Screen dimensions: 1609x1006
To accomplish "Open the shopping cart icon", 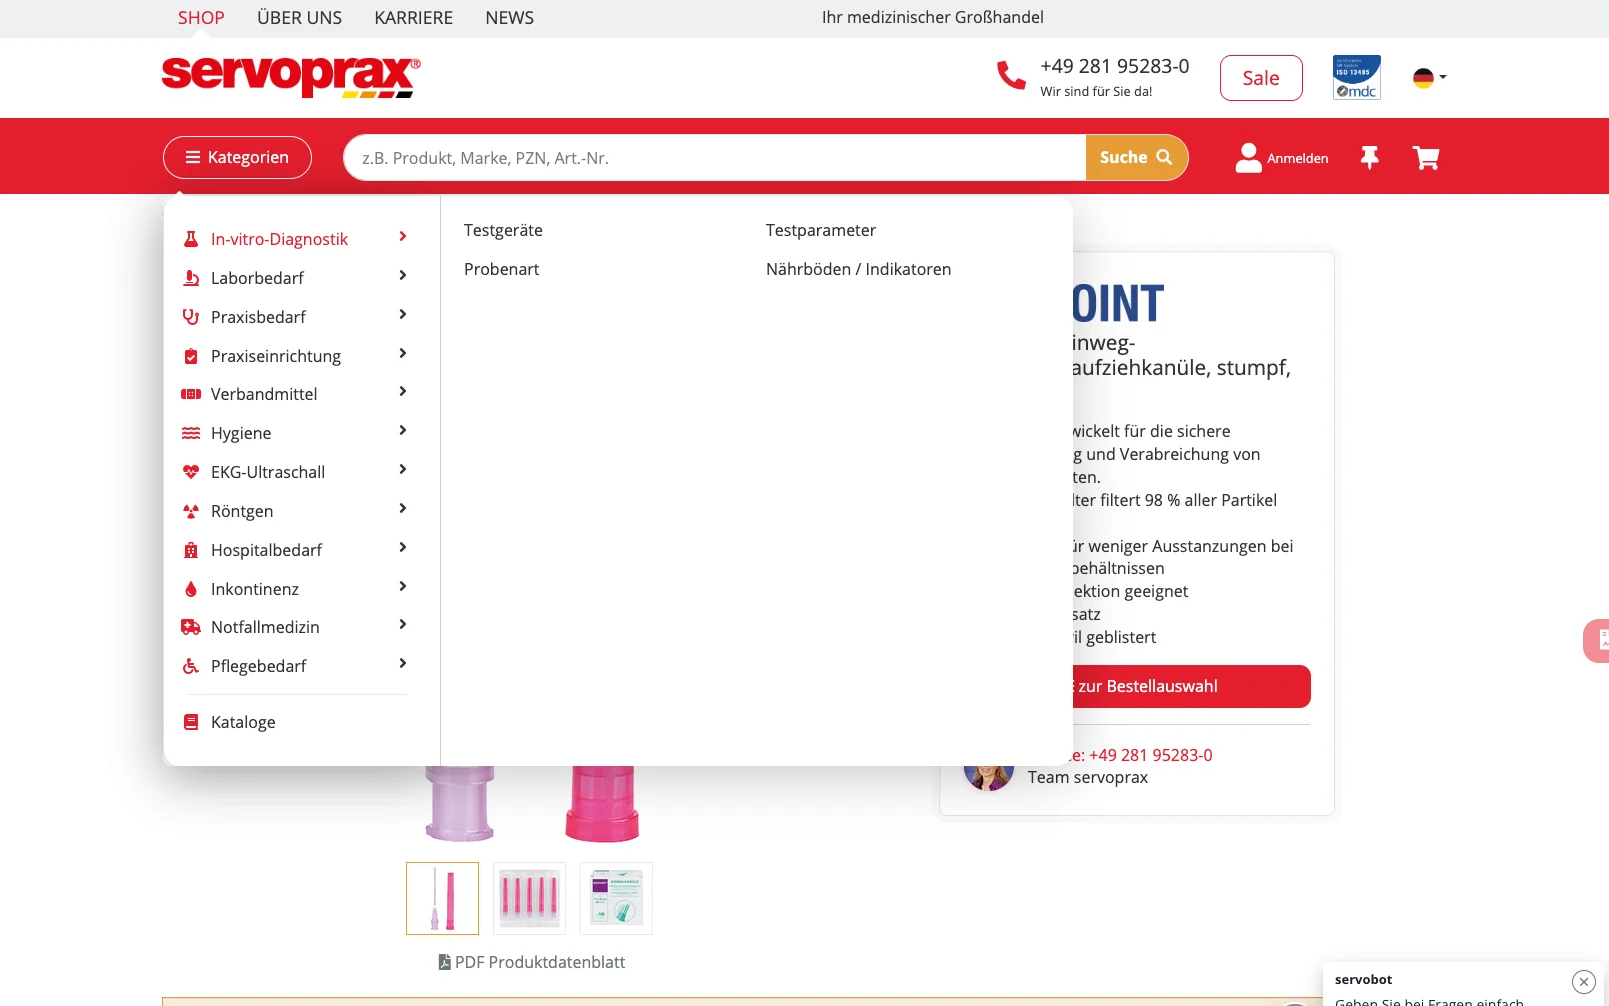I will coord(1426,157).
